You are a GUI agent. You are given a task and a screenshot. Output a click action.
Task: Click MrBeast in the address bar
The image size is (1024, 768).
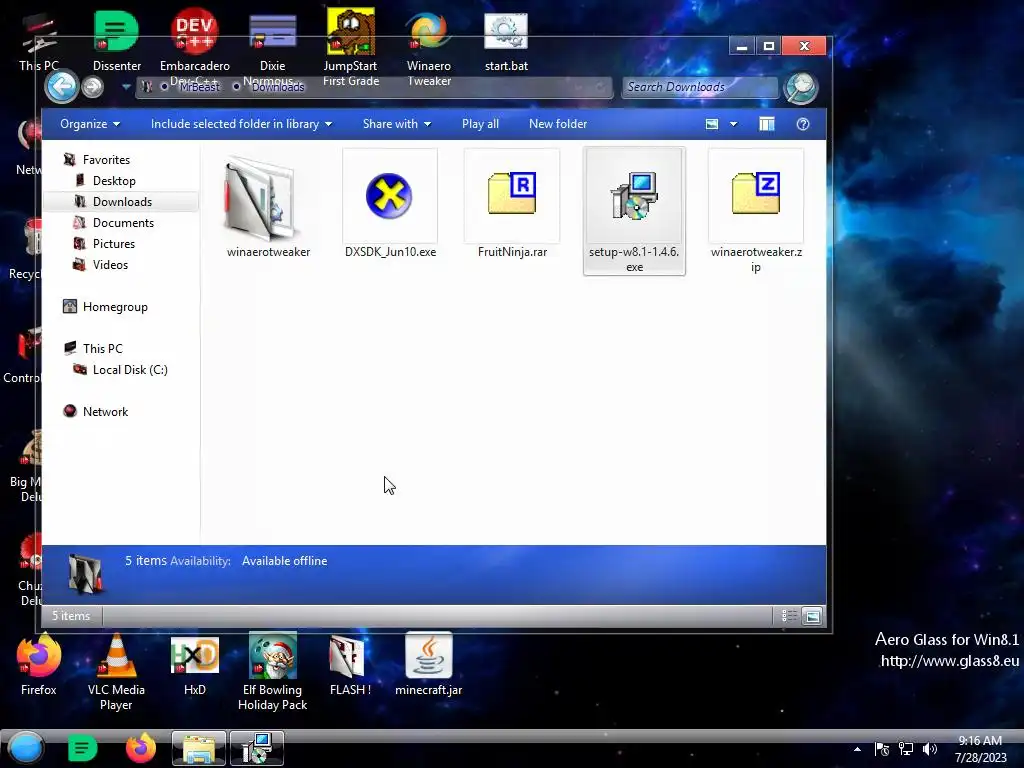(x=200, y=87)
